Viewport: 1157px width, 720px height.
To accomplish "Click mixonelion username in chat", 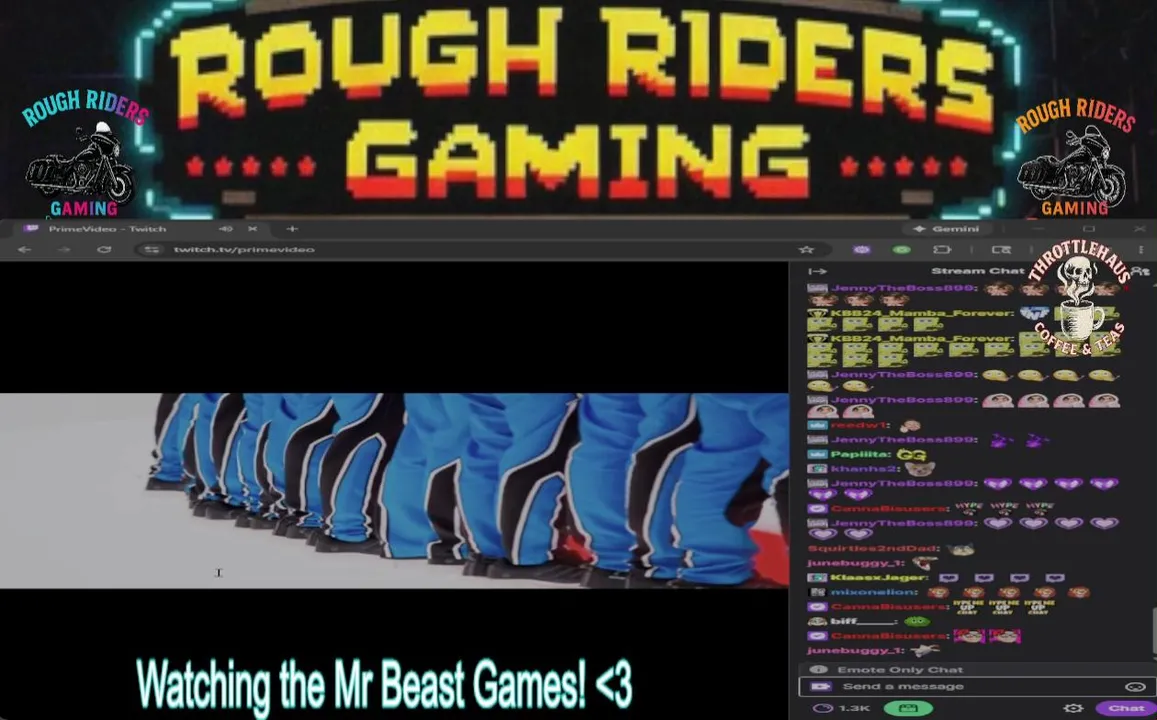I will pos(874,592).
